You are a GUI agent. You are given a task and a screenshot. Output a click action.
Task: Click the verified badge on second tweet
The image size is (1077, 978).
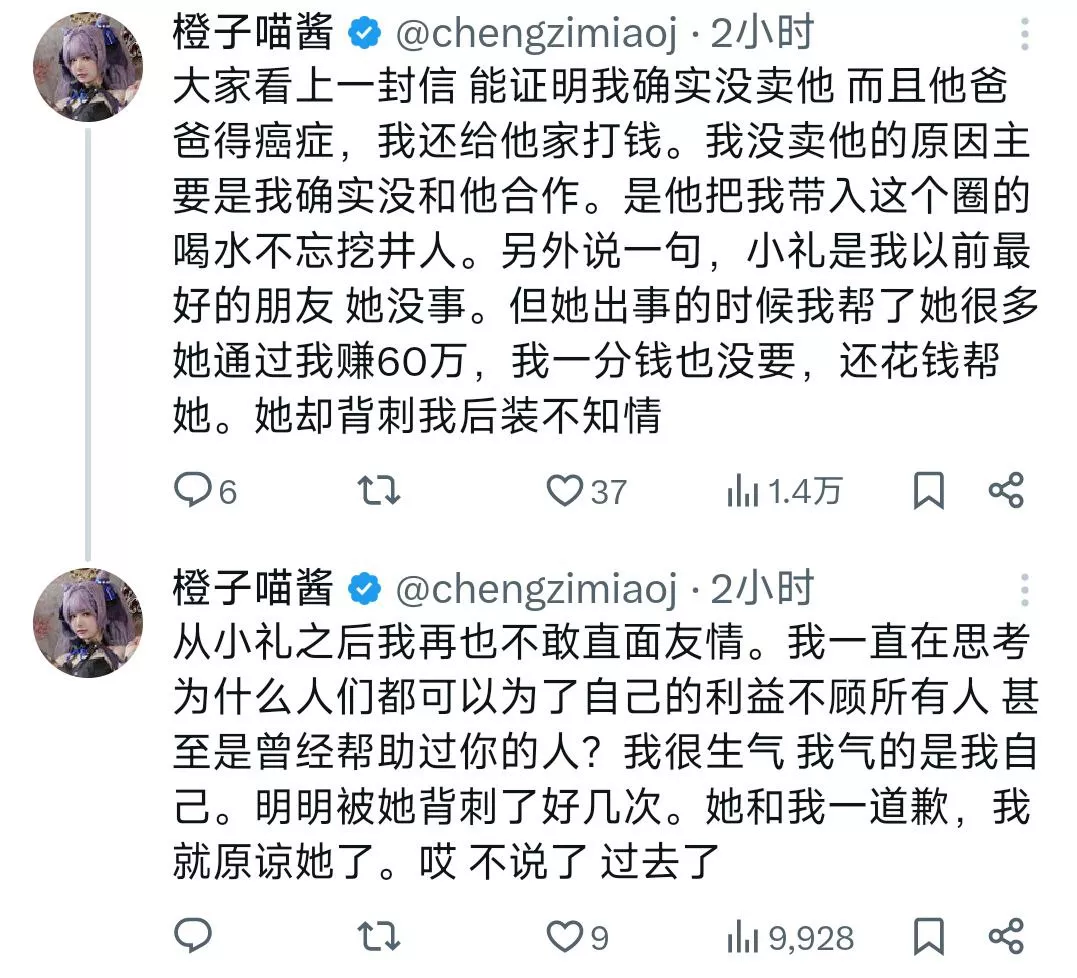tap(365, 589)
